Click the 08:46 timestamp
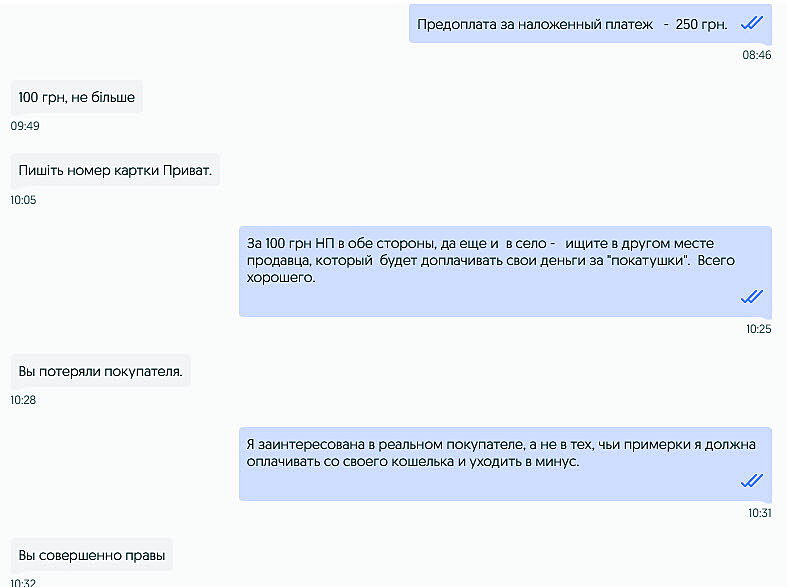Image resolution: width=787 pixels, height=587 pixels. coord(756,55)
